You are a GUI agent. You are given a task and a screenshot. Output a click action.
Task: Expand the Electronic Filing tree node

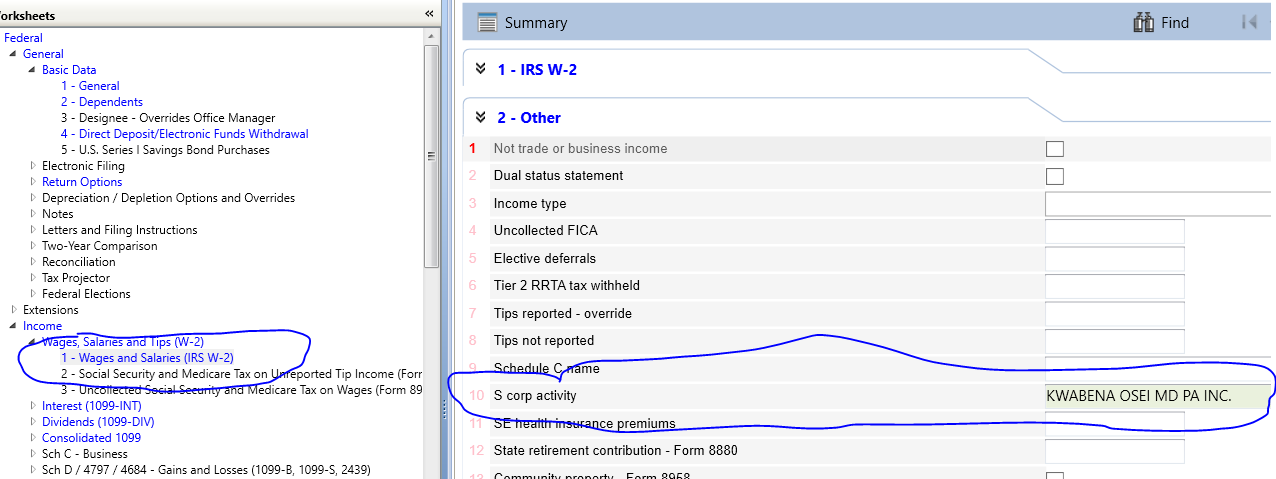32,166
